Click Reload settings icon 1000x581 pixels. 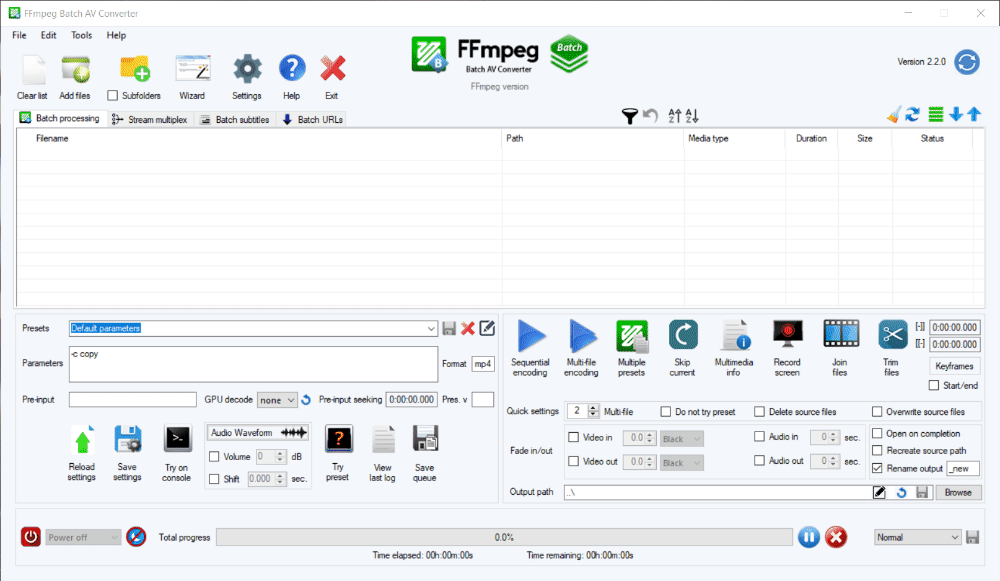pos(82,440)
